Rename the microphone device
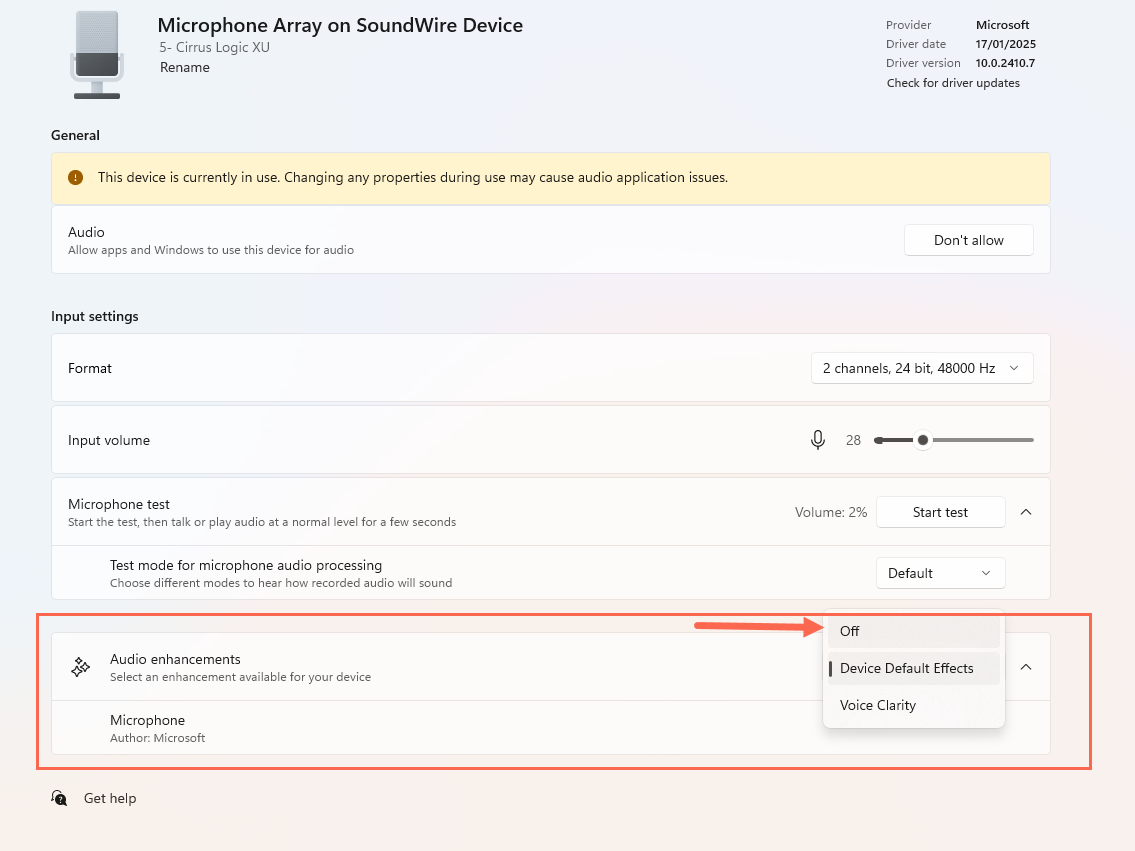The image size is (1135, 851). 185,67
